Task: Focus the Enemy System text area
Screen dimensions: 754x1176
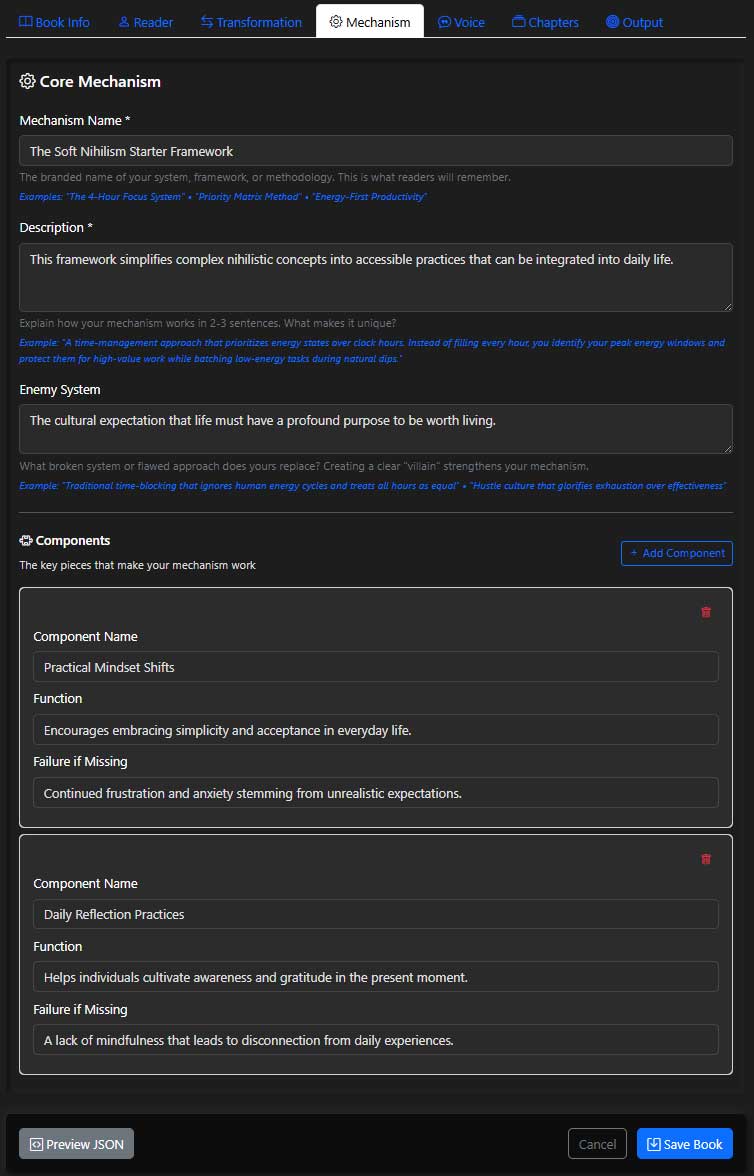Action: 376,429
